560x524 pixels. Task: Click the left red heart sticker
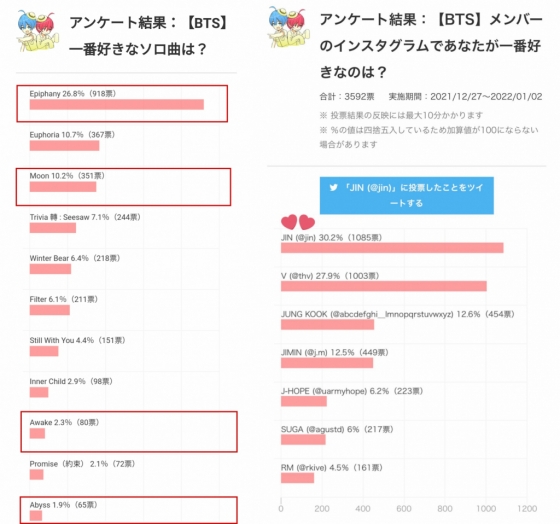pyautogui.click(x=289, y=222)
